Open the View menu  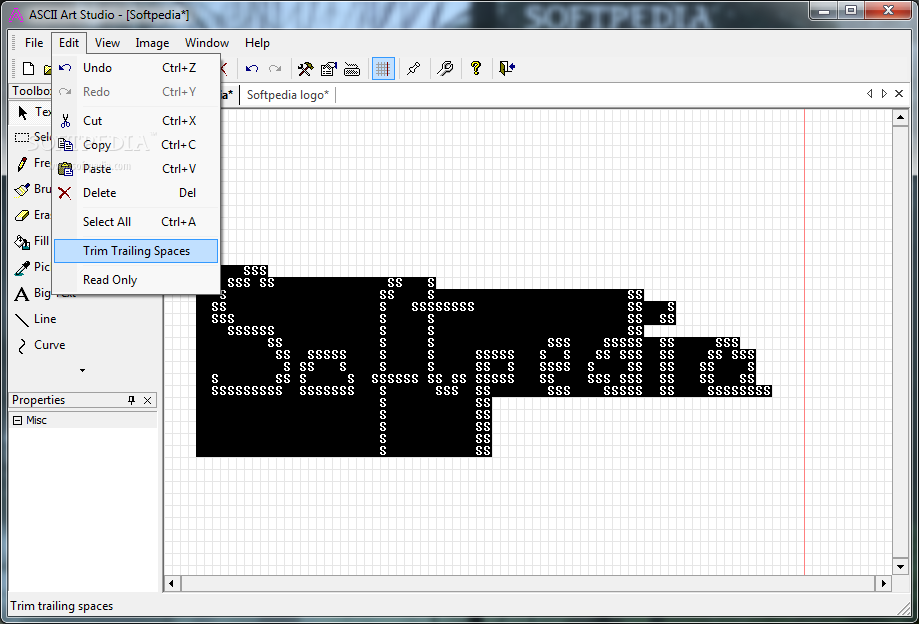point(107,43)
